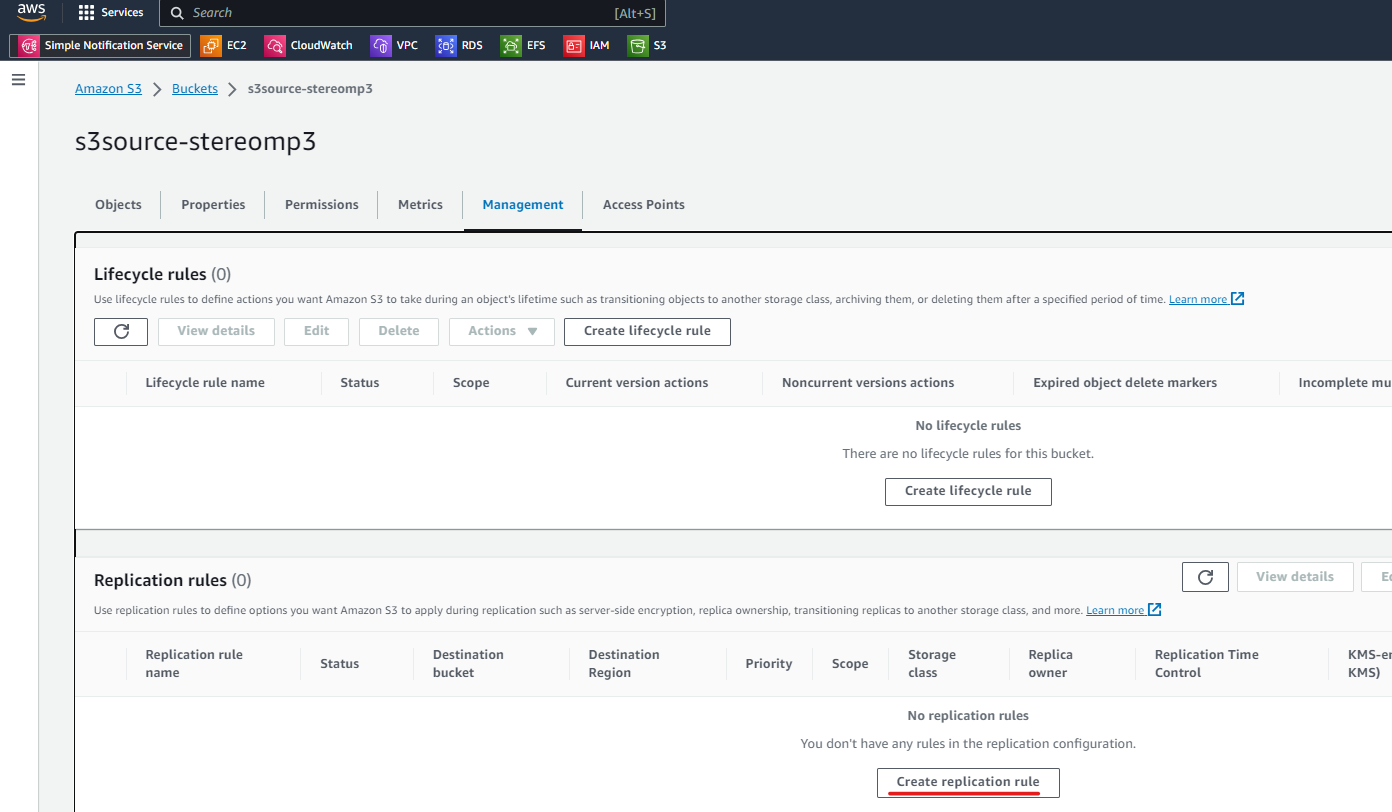Open the IAM service shortcut
Screen dimensions: 1392x812
click(587, 45)
